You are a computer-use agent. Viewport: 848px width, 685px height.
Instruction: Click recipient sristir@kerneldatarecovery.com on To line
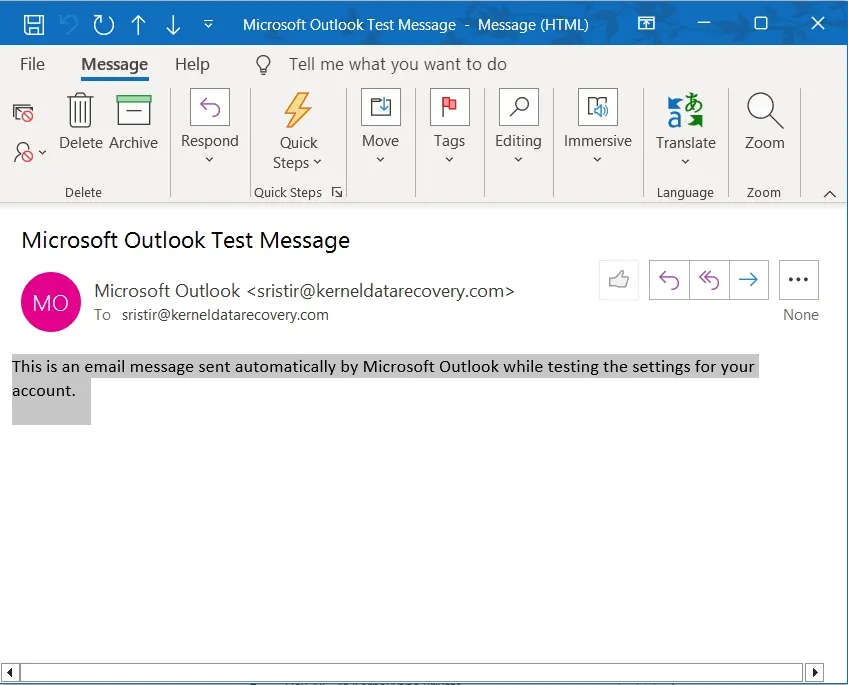coord(225,315)
